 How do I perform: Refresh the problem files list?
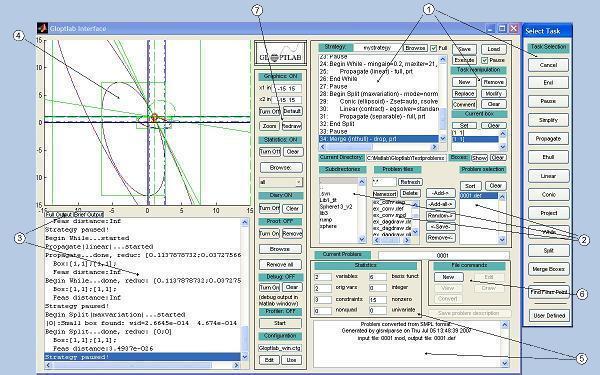click(410, 182)
